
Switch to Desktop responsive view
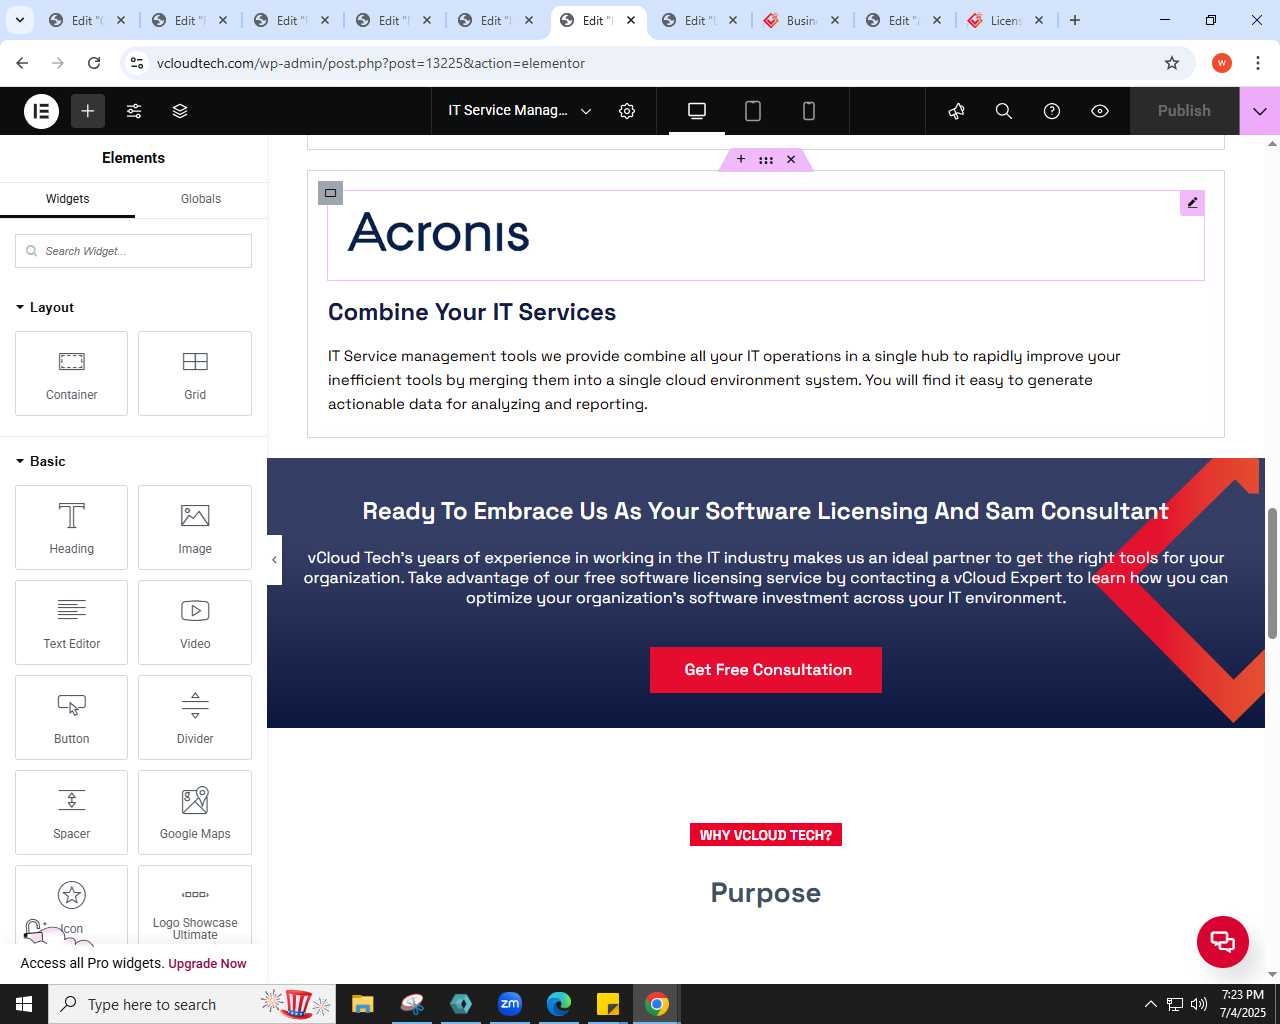pos(697,111)
